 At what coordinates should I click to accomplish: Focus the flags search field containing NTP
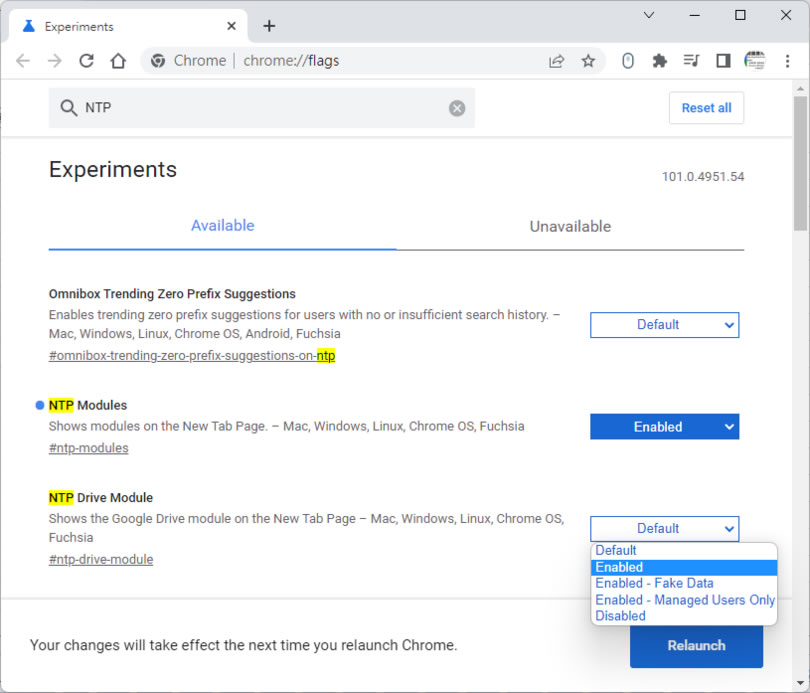262,107
